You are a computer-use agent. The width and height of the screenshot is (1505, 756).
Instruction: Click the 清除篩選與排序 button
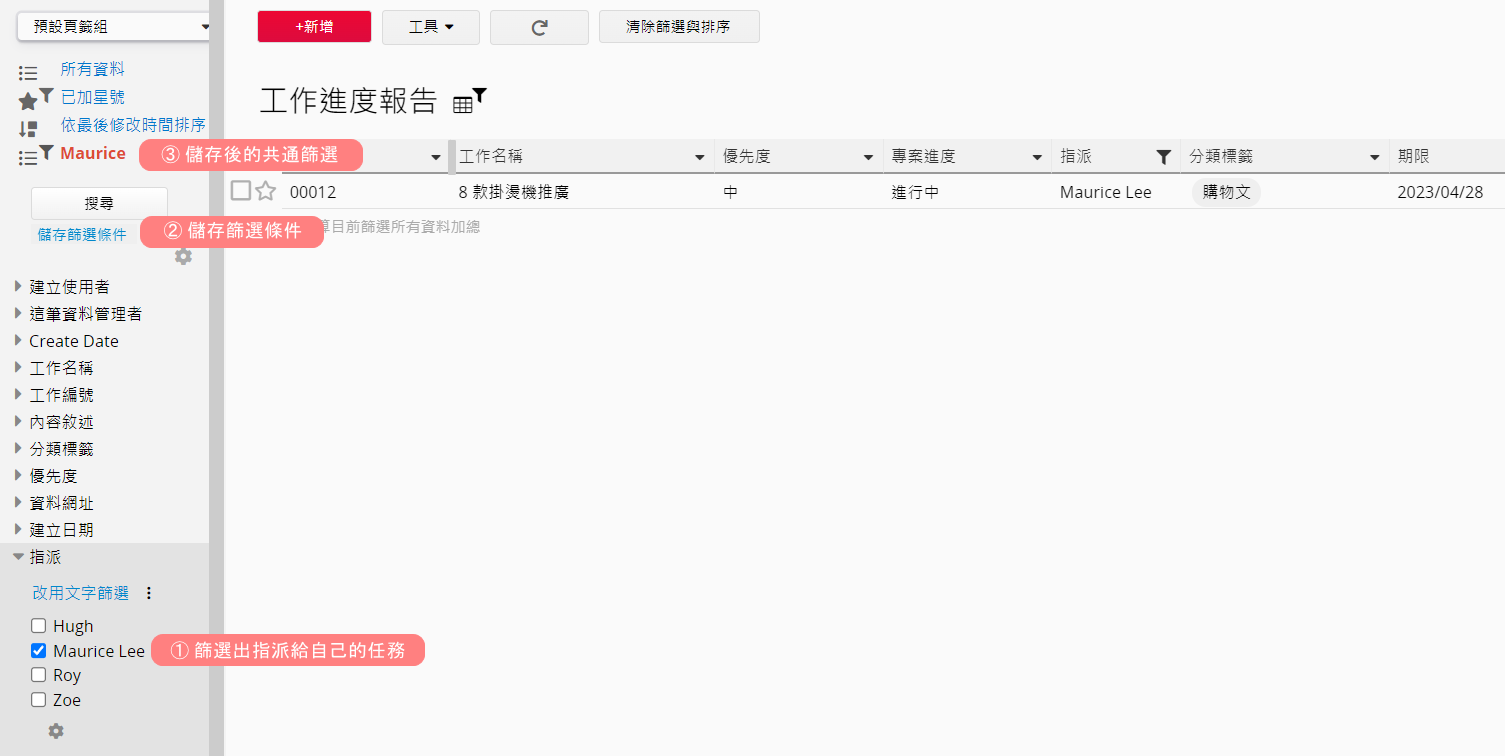[679, 27]
